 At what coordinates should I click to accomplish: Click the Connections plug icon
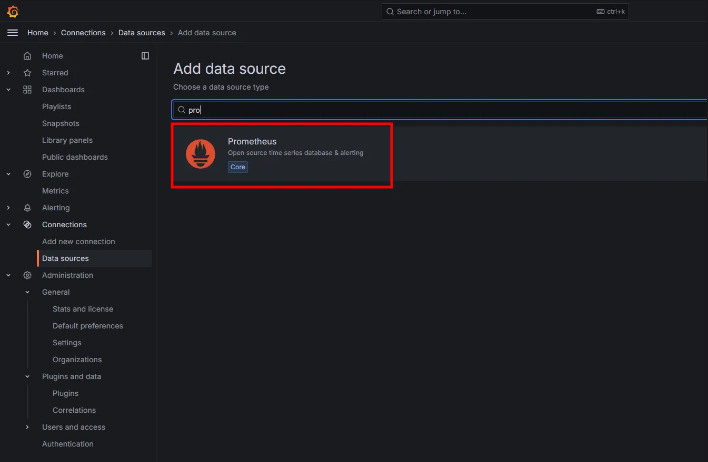point(27,224)
